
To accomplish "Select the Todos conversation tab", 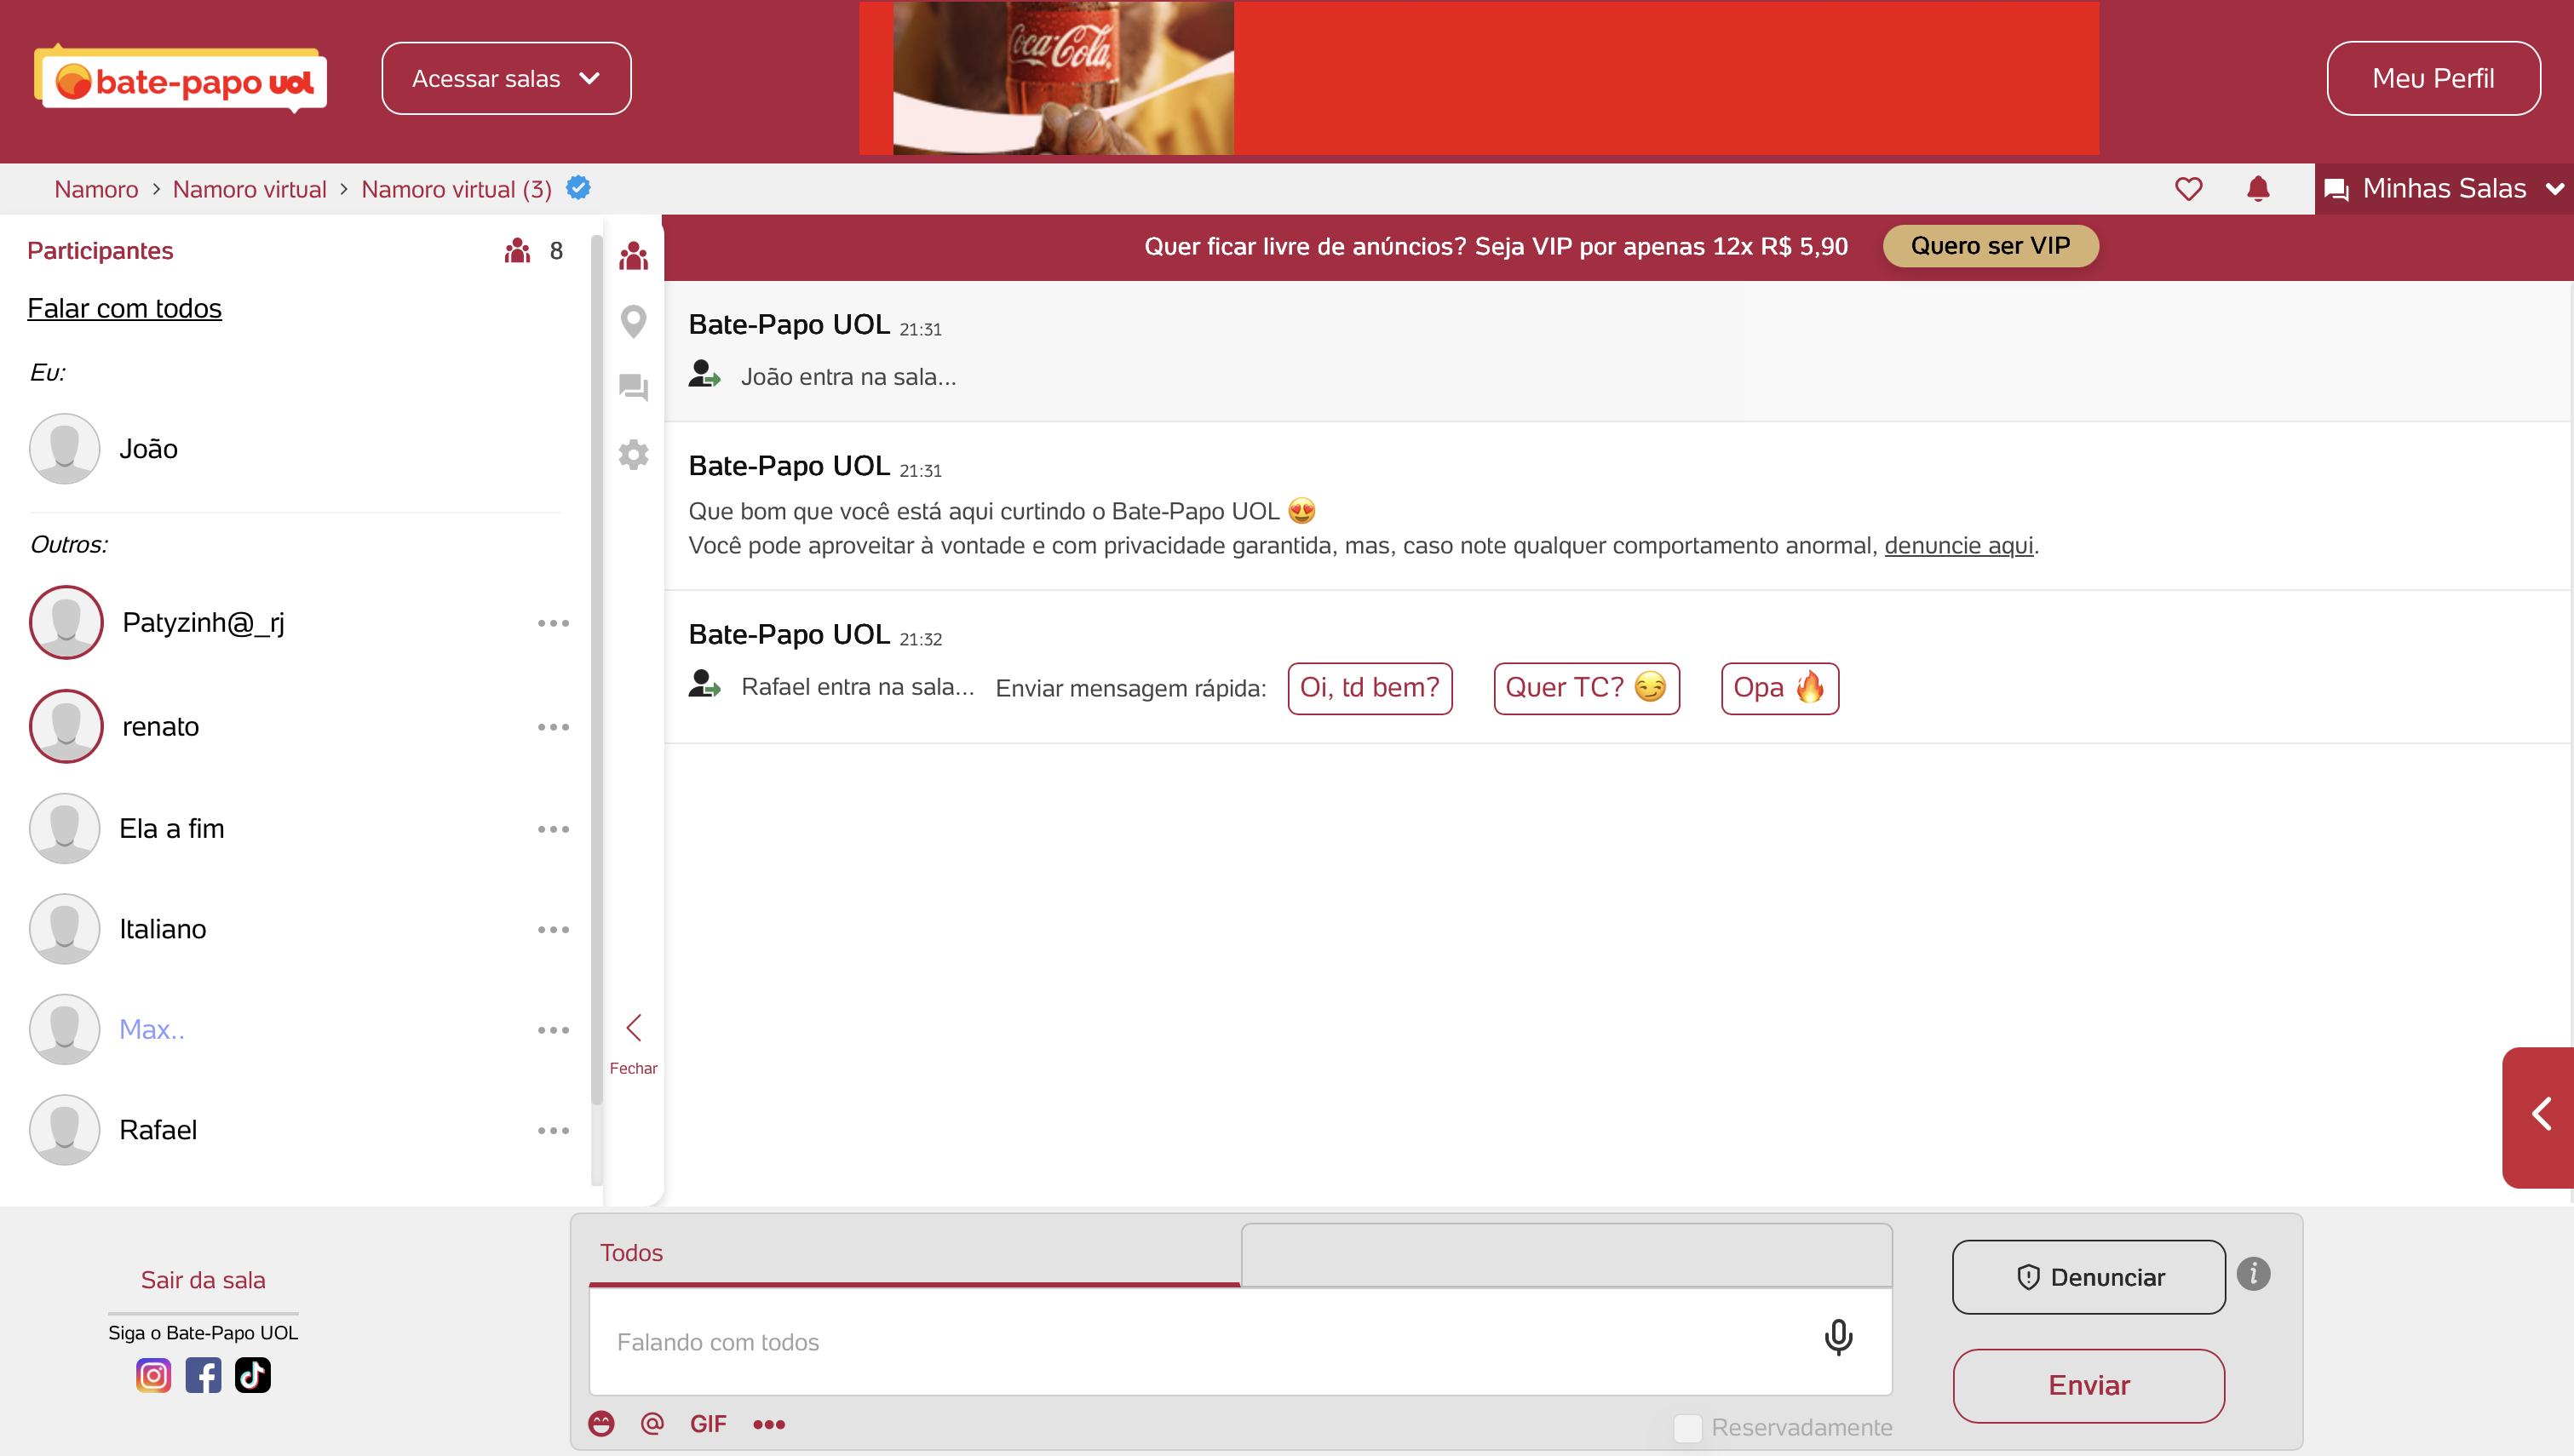I will (632, 1253).
